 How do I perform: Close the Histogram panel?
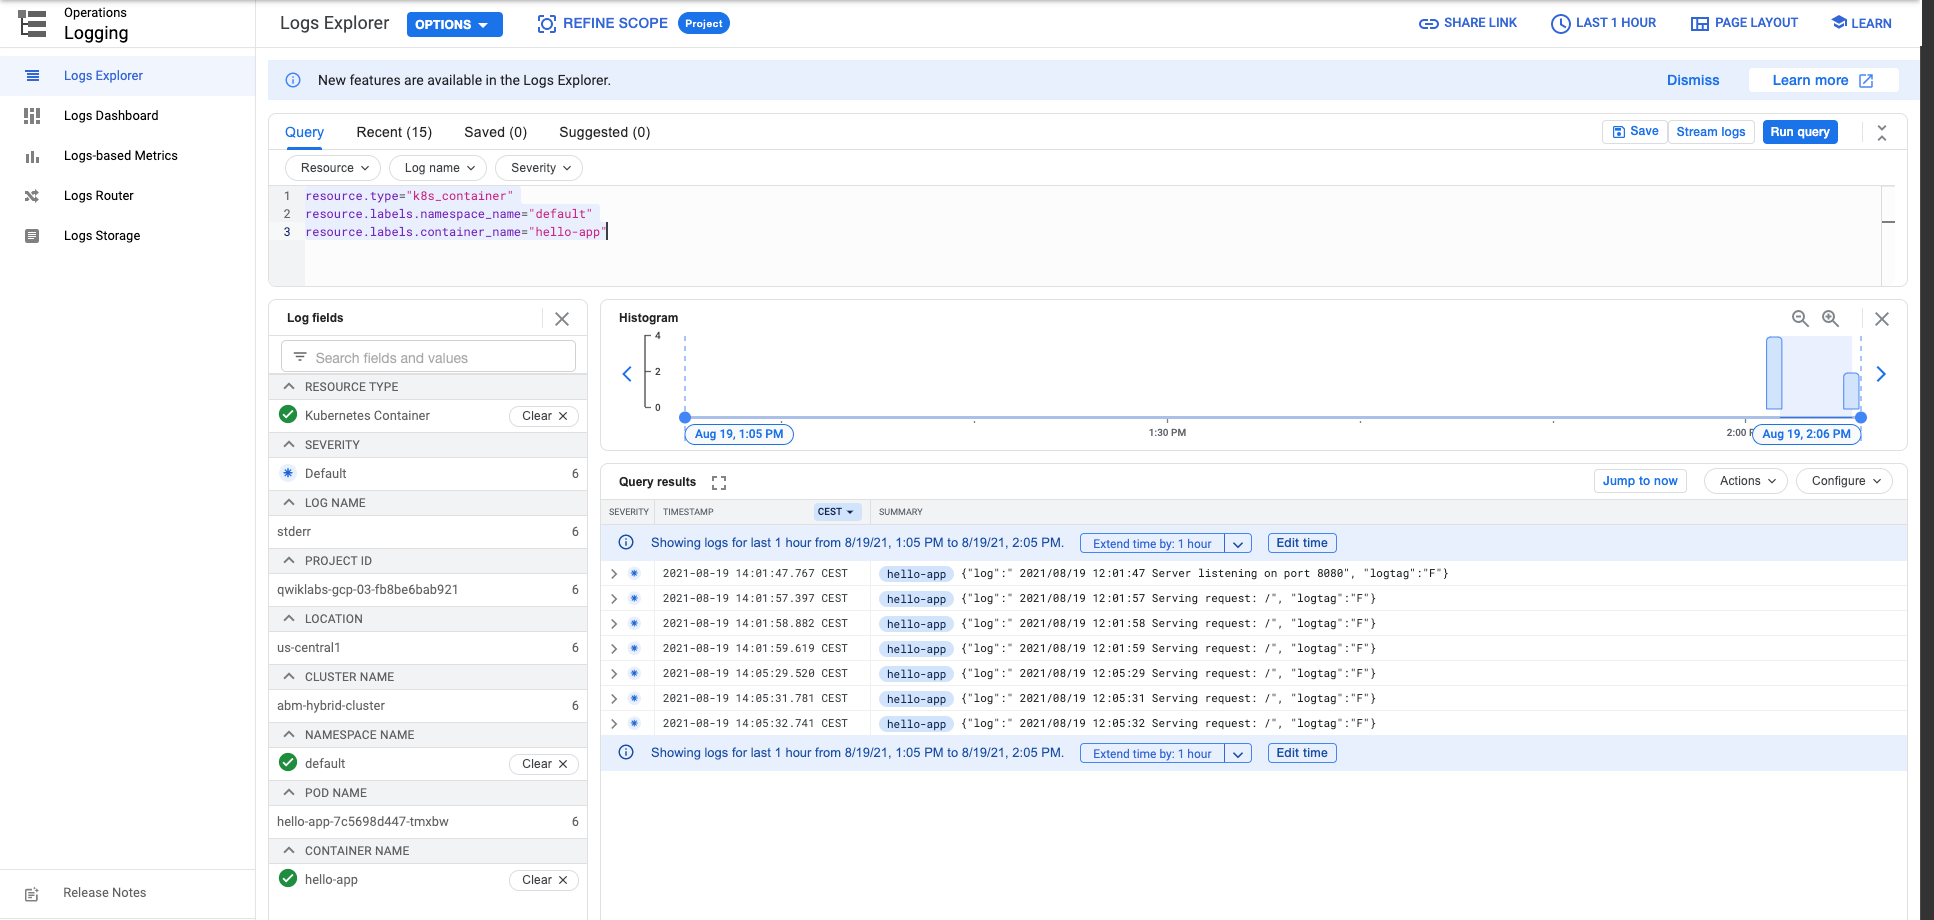coord(1882,319)
